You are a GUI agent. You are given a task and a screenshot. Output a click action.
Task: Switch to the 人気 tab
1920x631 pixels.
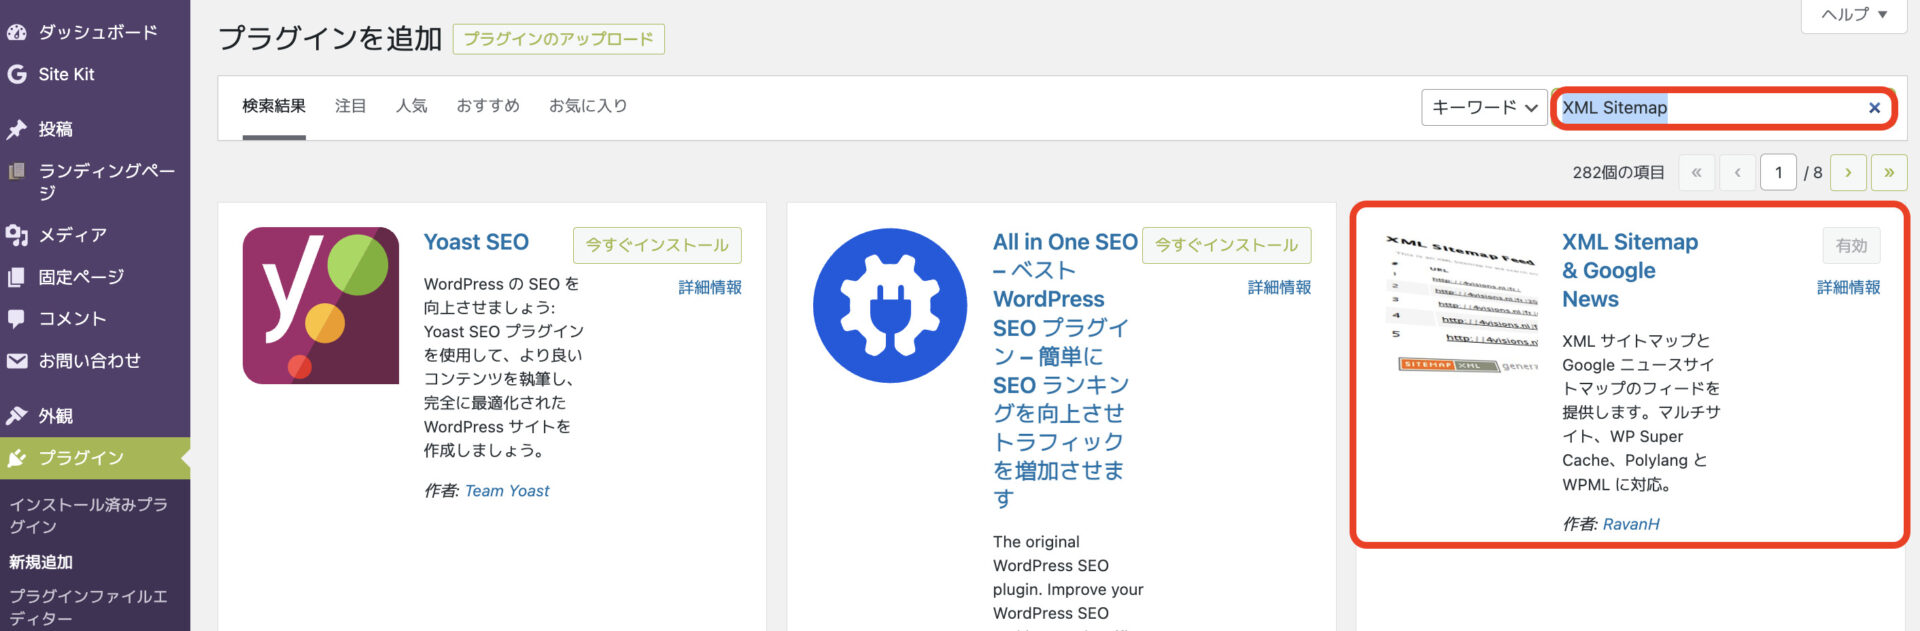[x=411, y=106]
